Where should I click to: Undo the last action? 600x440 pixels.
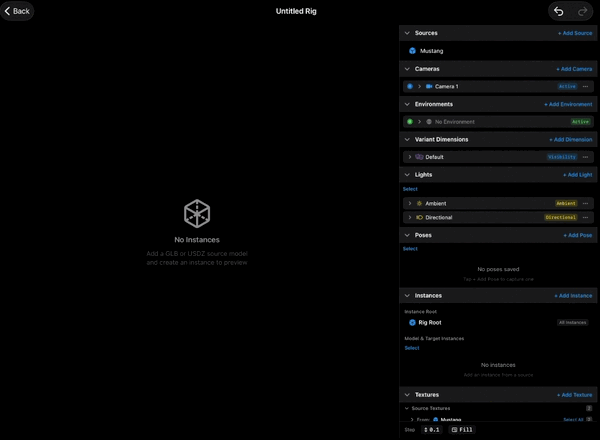[559, 11]
